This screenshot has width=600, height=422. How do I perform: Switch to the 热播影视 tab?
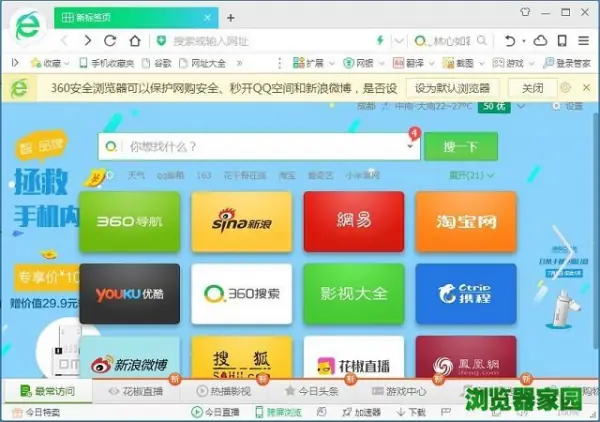(x=224, y=391)
